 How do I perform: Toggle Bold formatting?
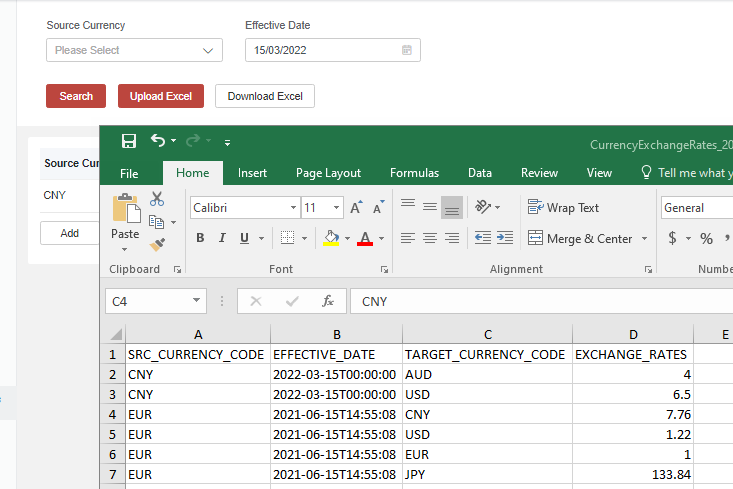click(x=200, y=238)
